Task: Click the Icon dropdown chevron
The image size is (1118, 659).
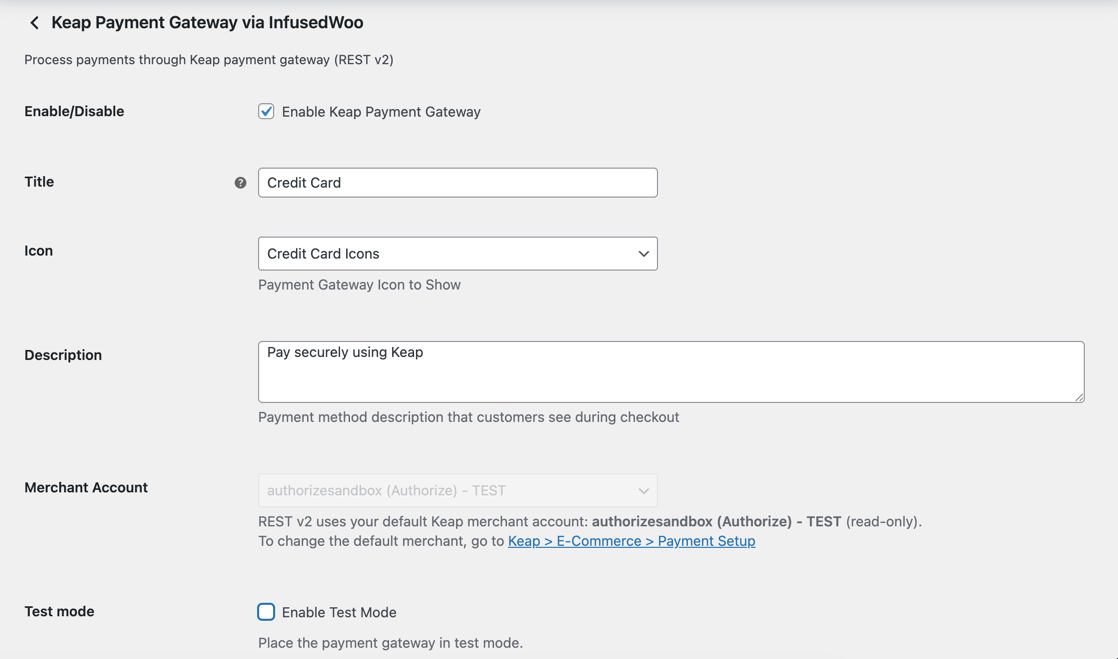Action: coord(643,253)
